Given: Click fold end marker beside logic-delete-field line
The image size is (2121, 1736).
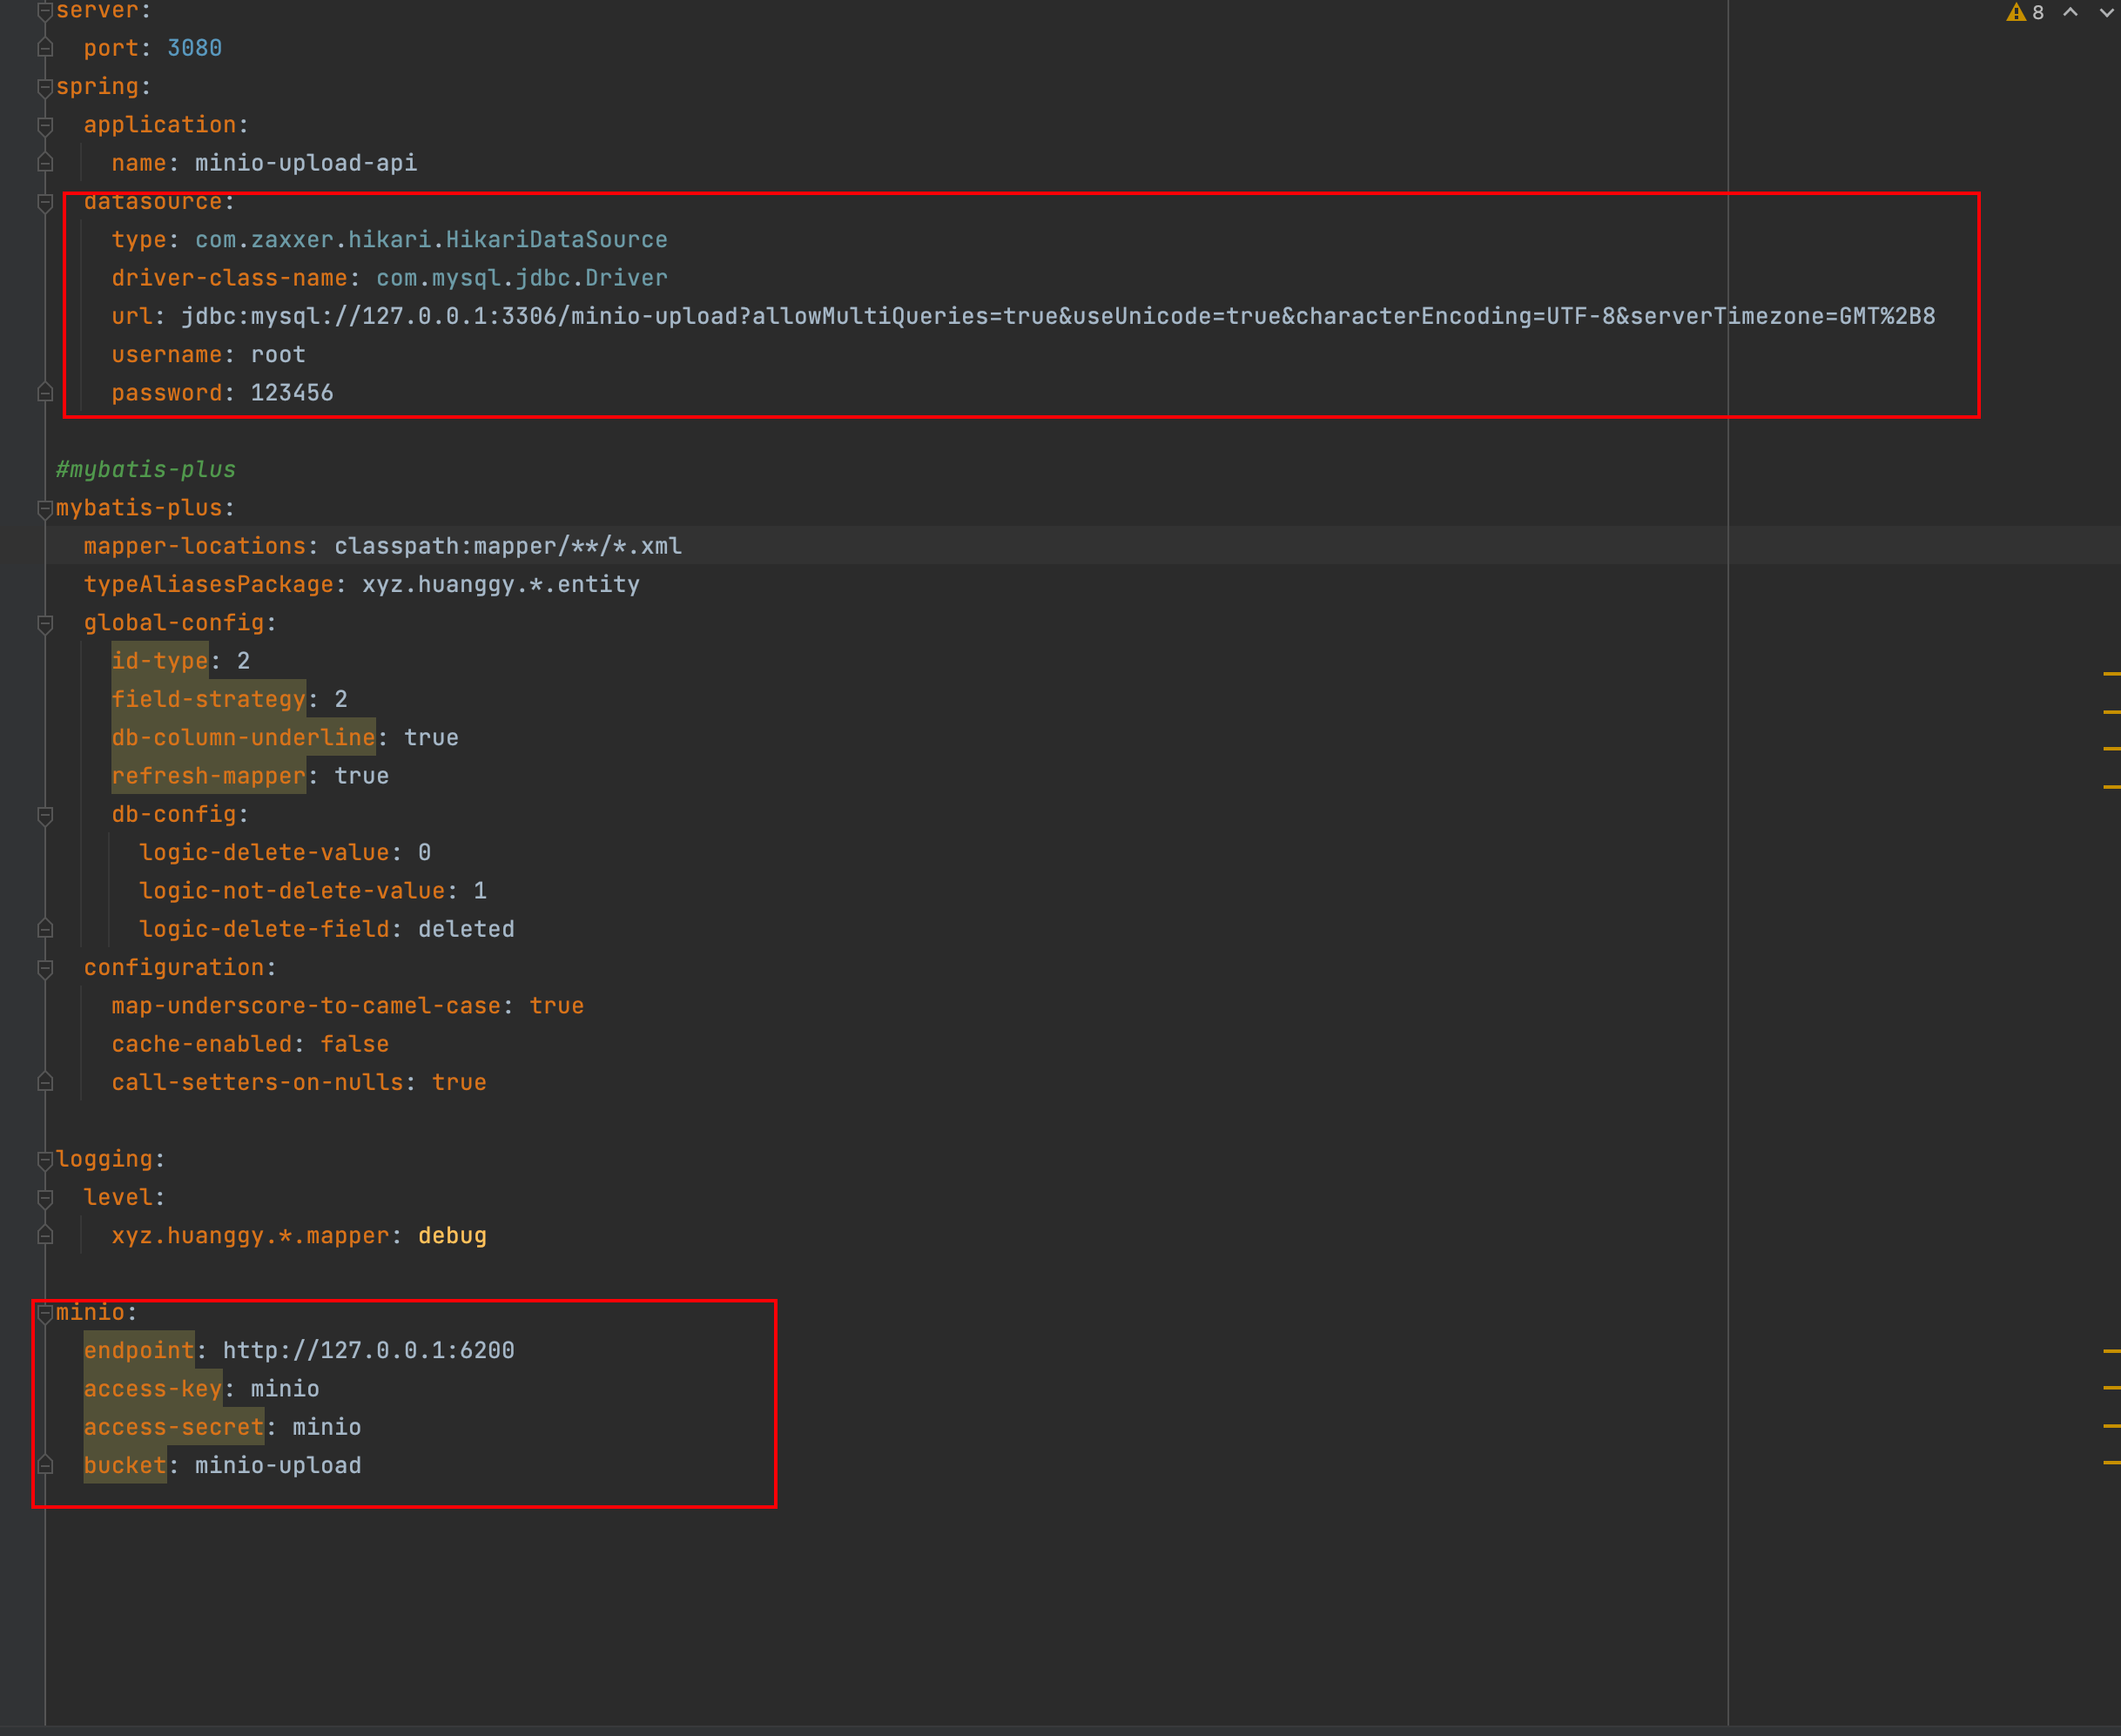Looking at the screenshot, I should tap(45, 929).
